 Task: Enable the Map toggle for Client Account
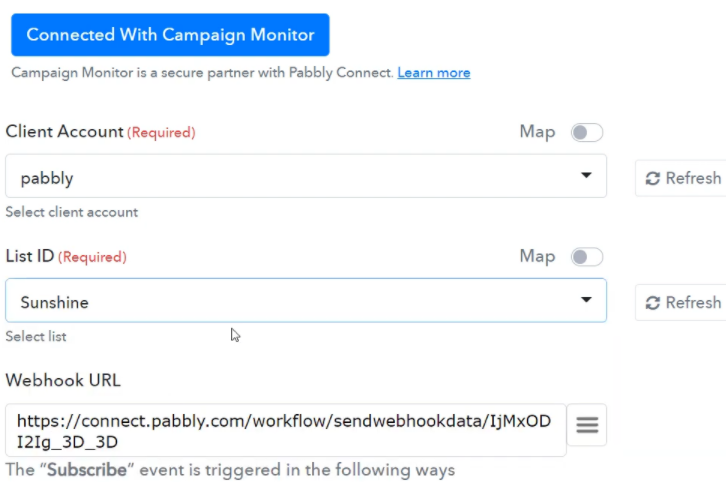[x=586, y=132]
